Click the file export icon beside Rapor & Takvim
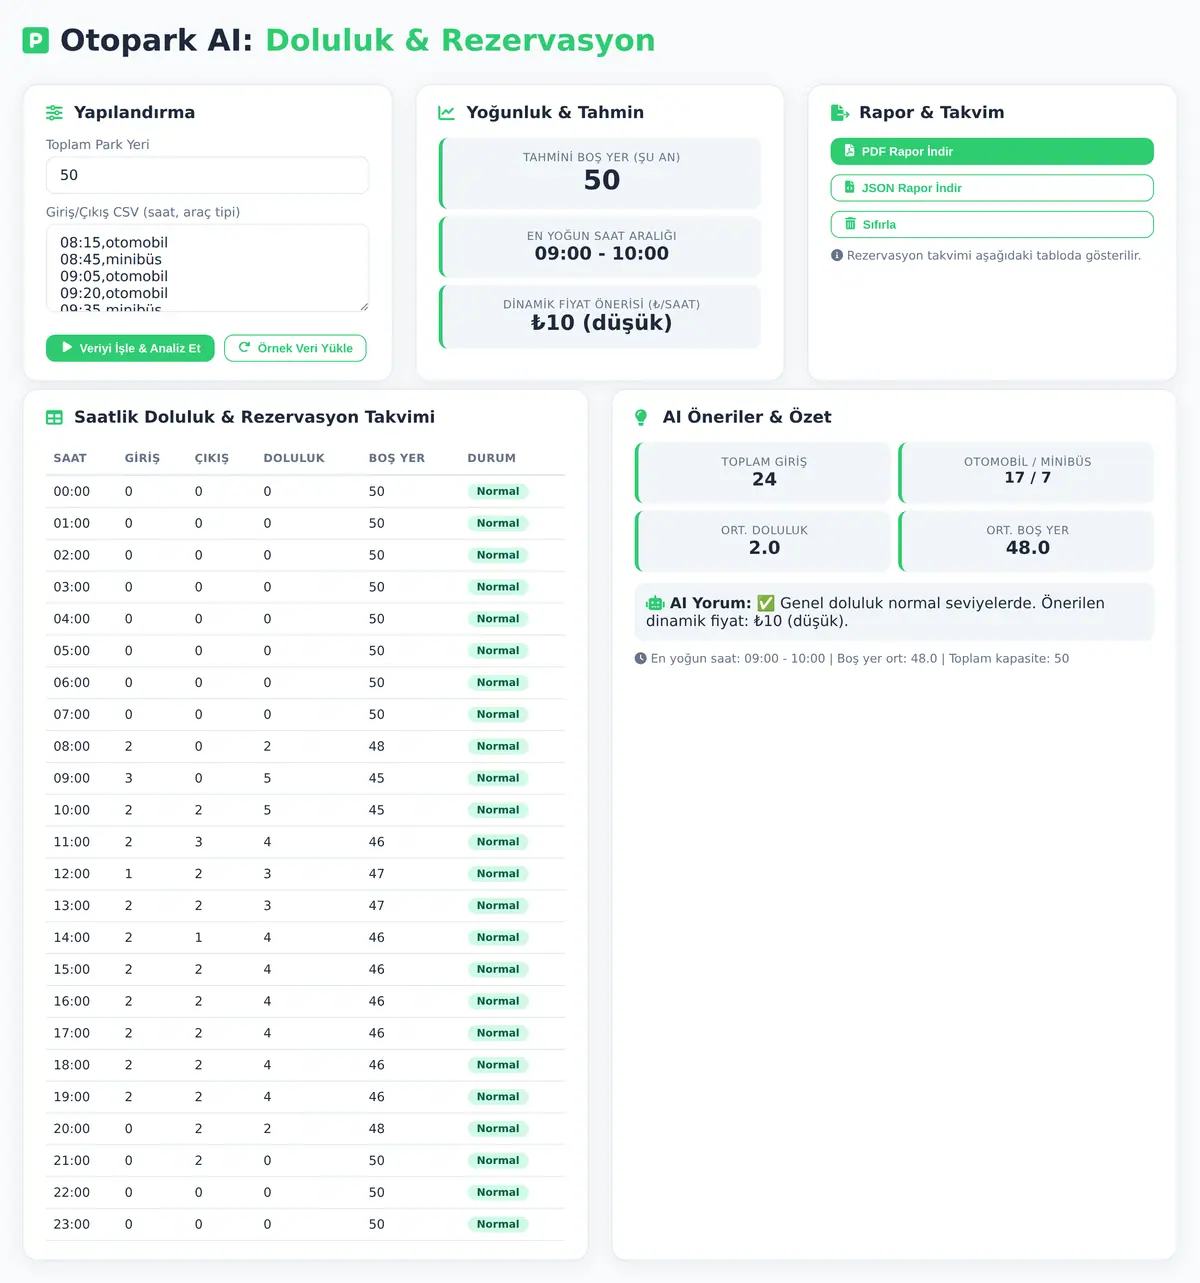The image size is (1200, 1283). tap(840, 113)
